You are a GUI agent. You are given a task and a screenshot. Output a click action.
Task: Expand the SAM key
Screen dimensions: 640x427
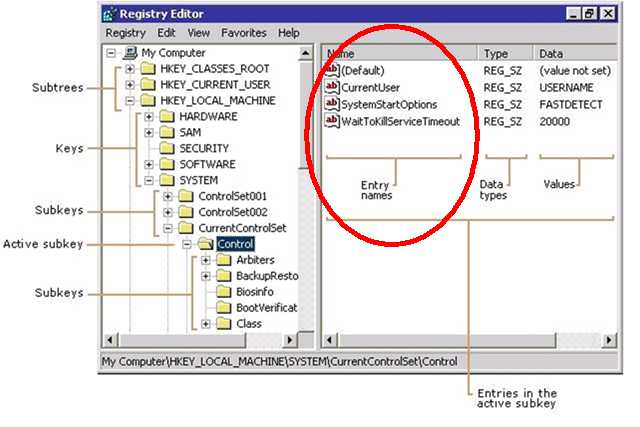(x=149, y=132)
